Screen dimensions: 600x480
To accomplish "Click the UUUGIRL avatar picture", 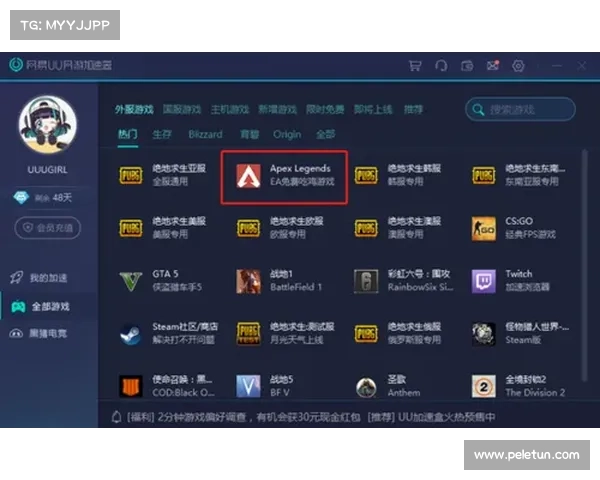I will (x=47, y=125).
